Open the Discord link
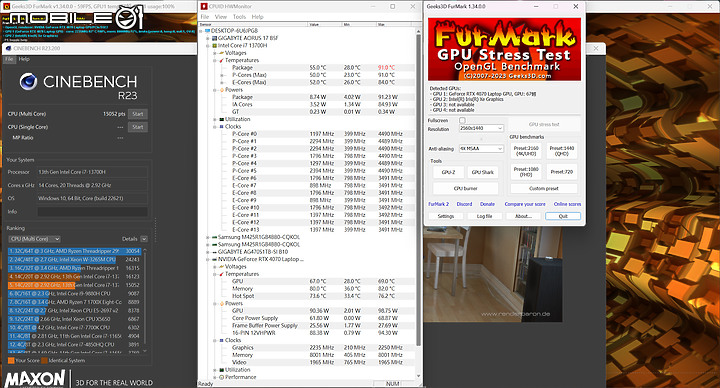This screenshot has height=388, width=720. point(464,204)
